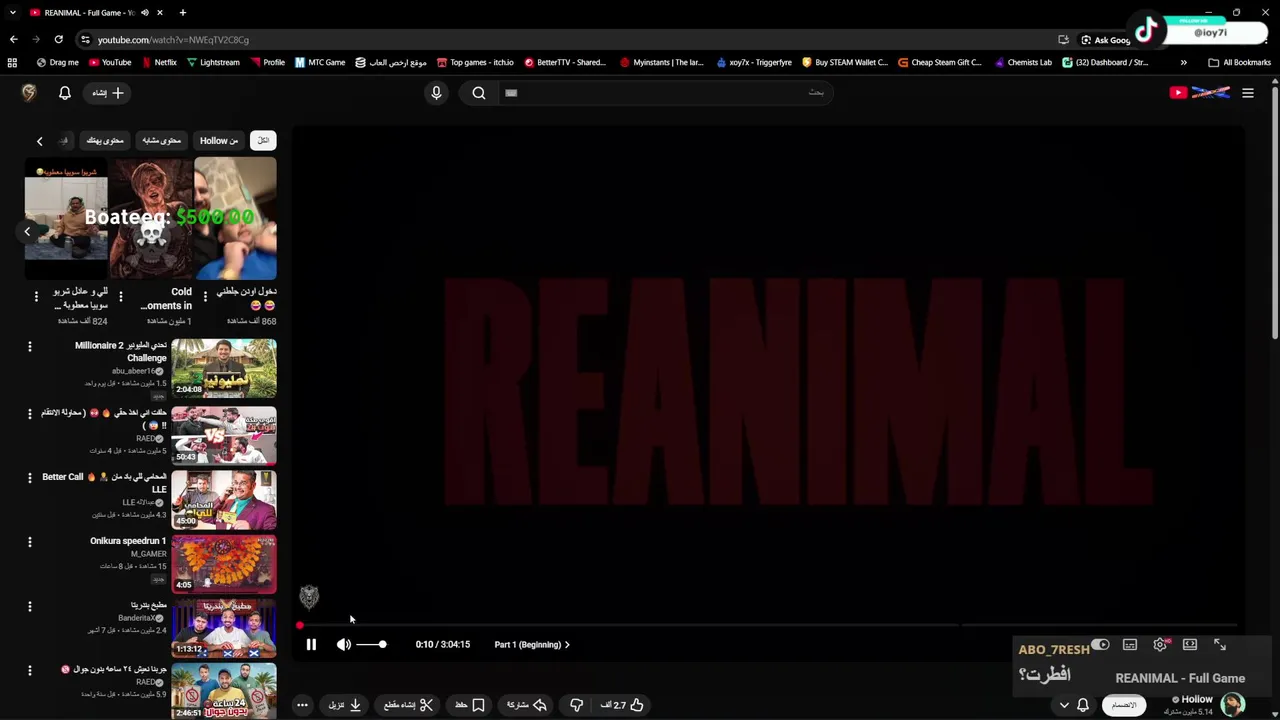Open options for 'Cold ...oments in' Short

tap(120, 297)
